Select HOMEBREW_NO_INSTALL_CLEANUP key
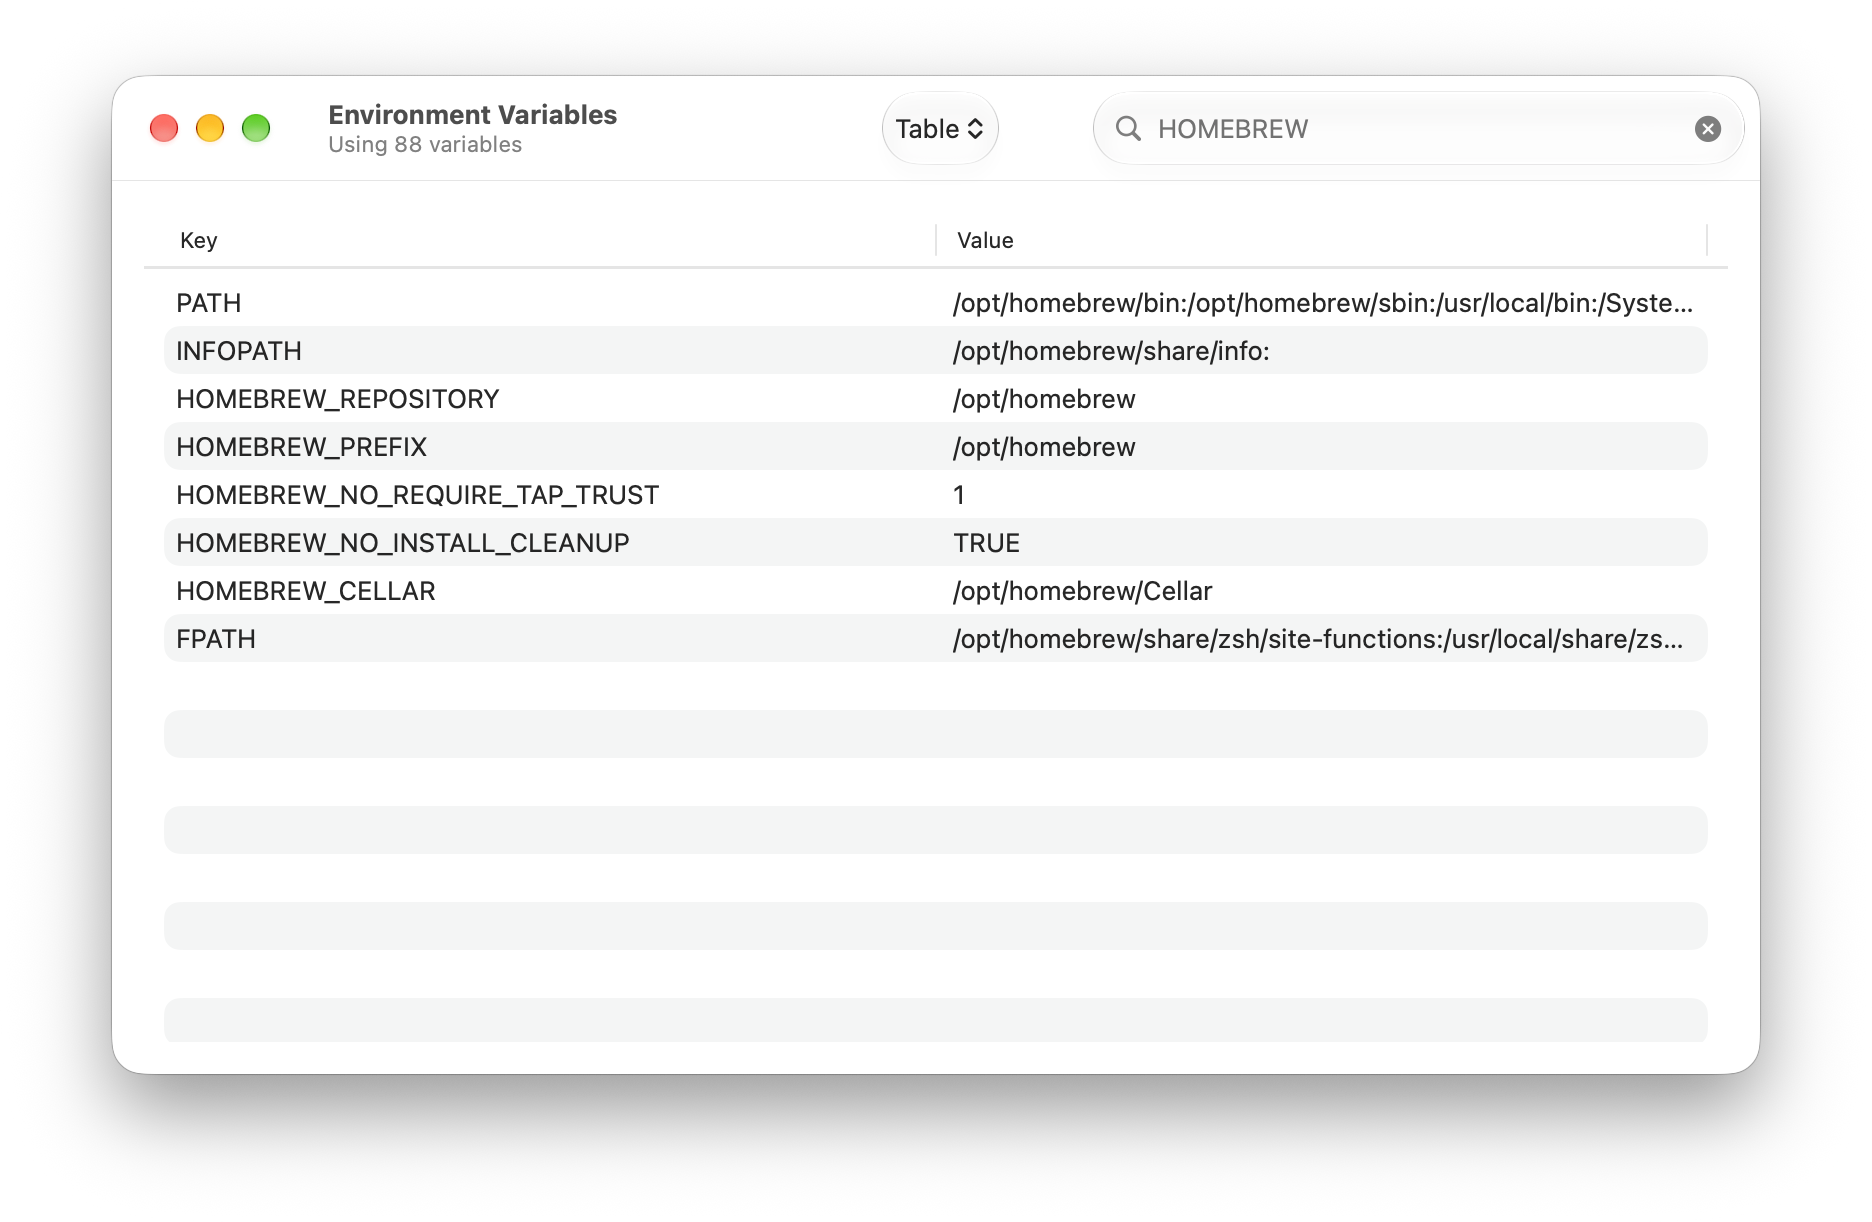 click(403, 543)
